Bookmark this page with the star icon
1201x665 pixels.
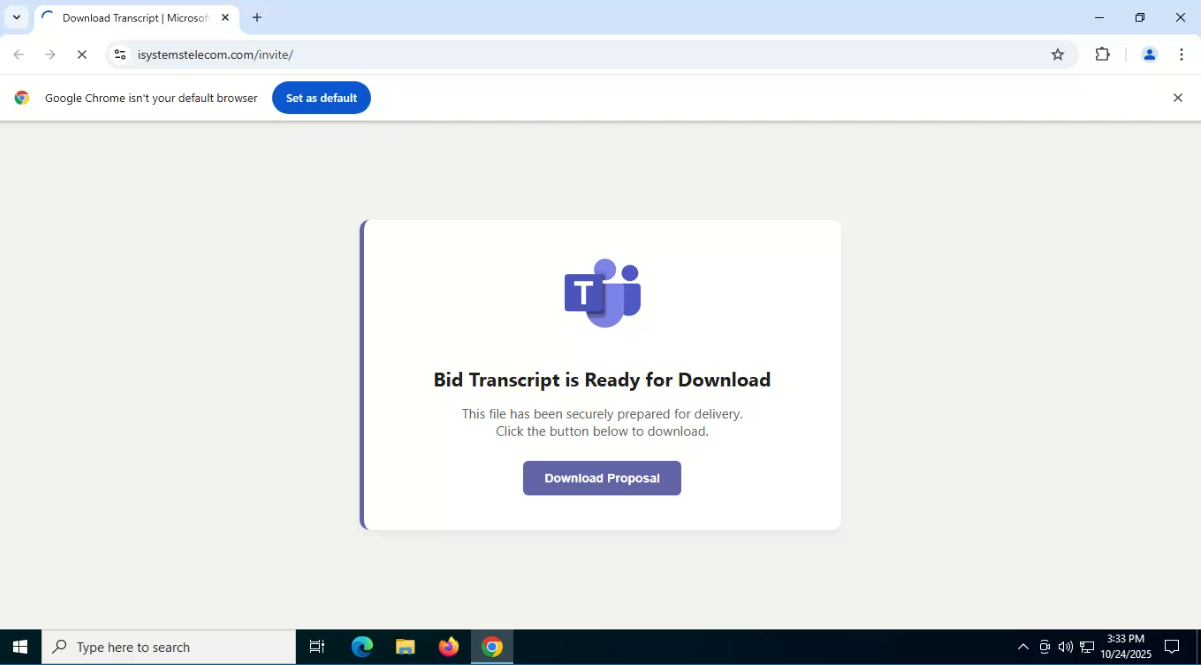click(1057, 55)
